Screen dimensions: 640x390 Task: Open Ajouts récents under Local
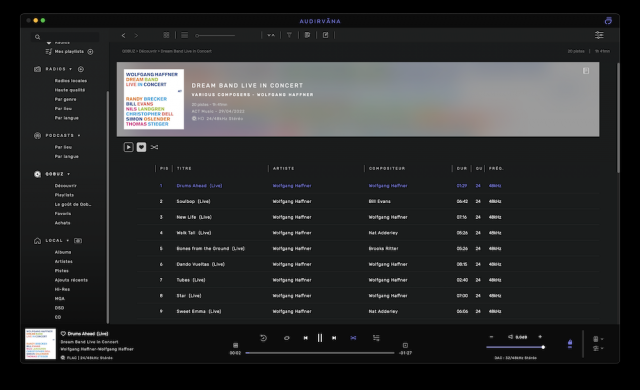(x=71, y=280)
